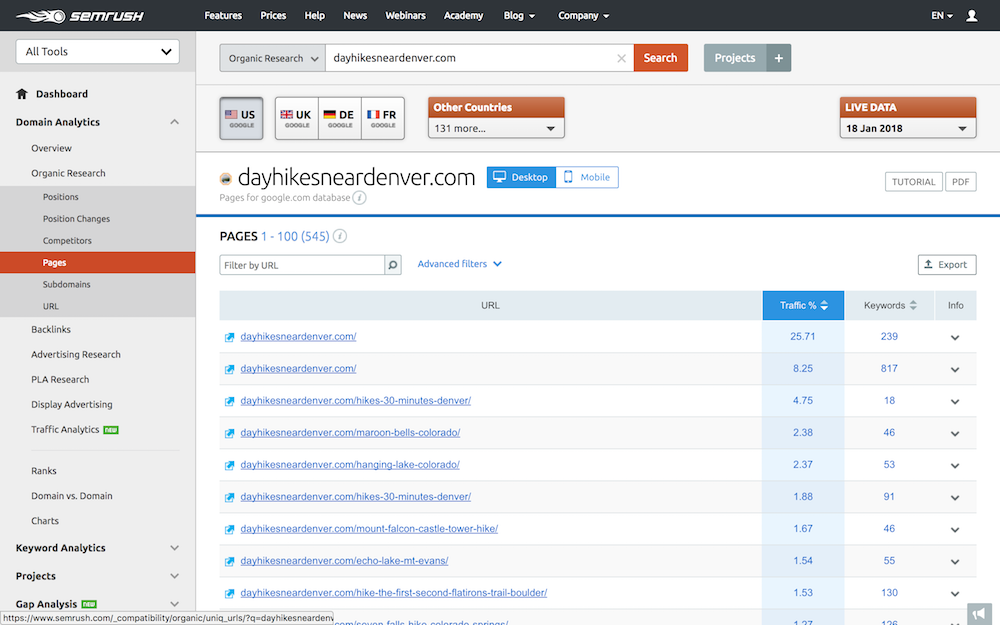Select the FR Google database
This screenshot has height=625, width=1000.
pyautogui.click(x=383, y=118)
